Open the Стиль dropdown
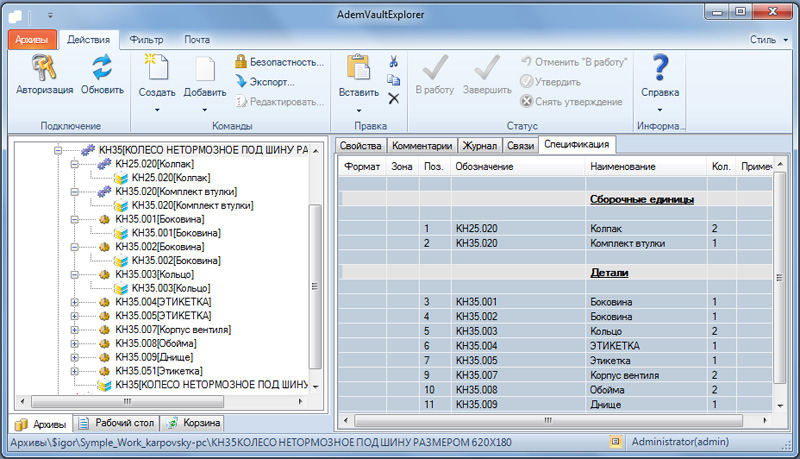This screenshot has width=800, height=459. point(766,40)
